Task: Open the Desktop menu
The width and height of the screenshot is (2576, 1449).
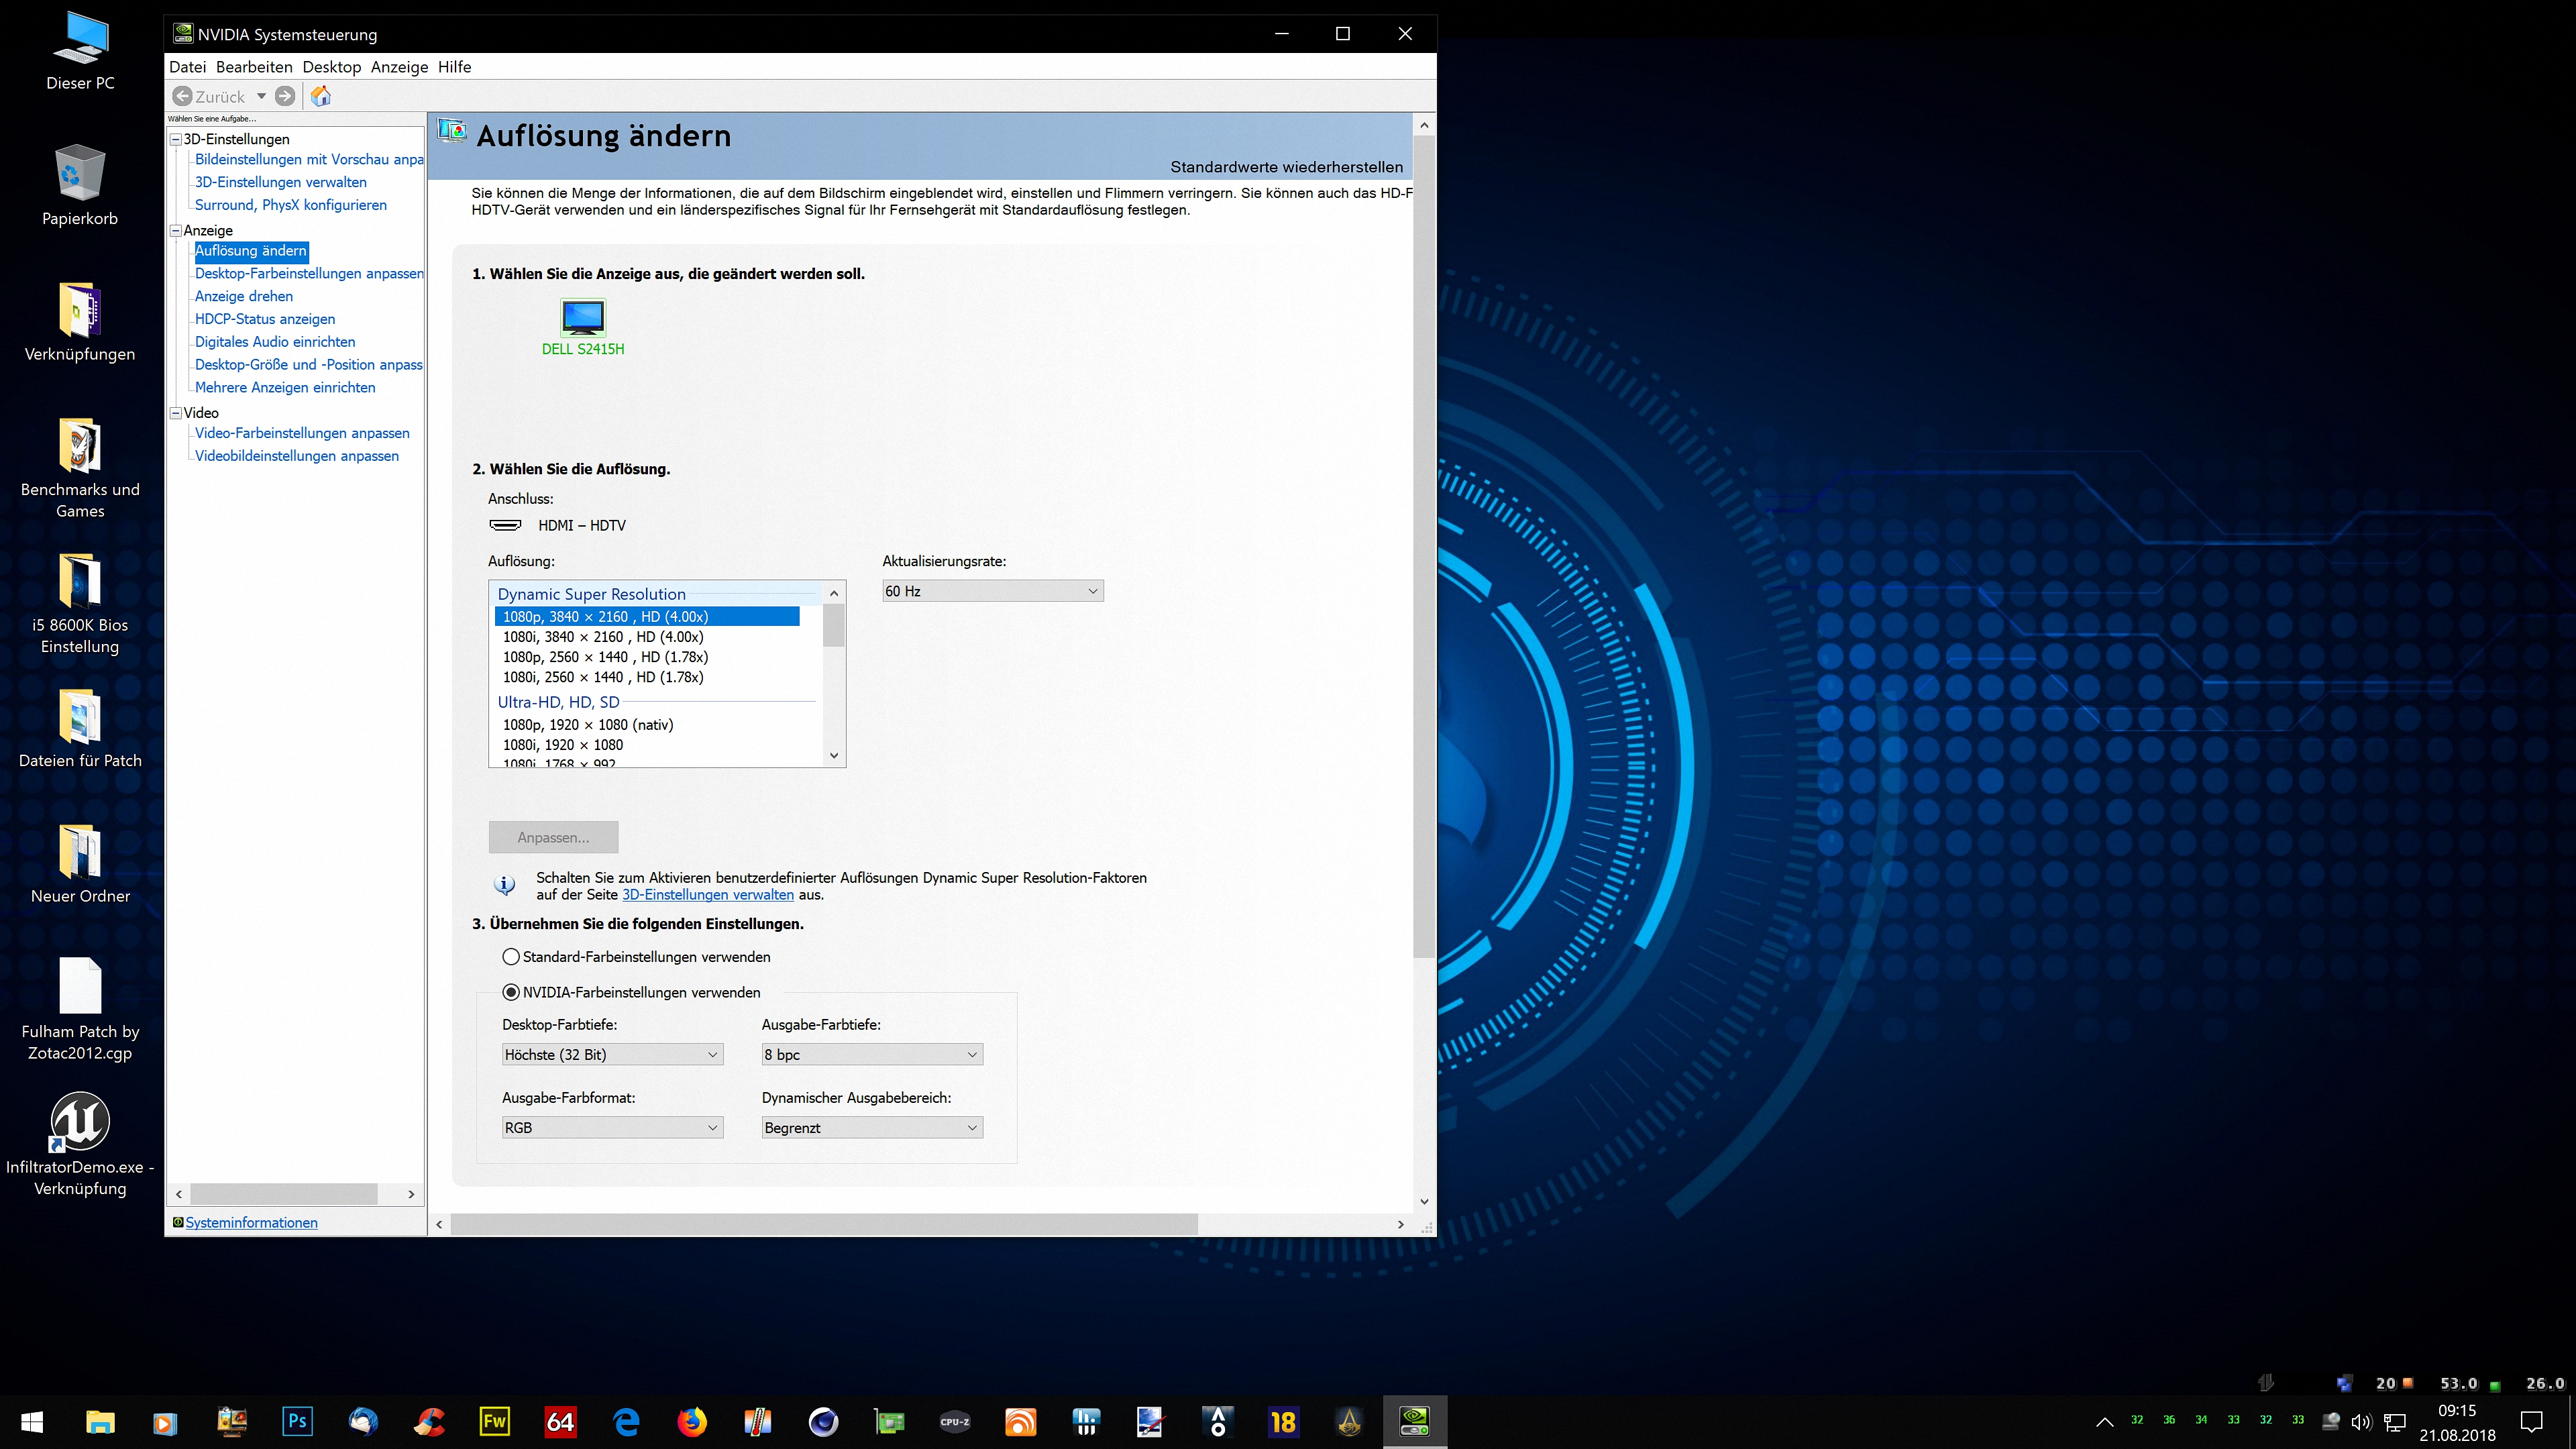Action: click(x=331, y=67)
